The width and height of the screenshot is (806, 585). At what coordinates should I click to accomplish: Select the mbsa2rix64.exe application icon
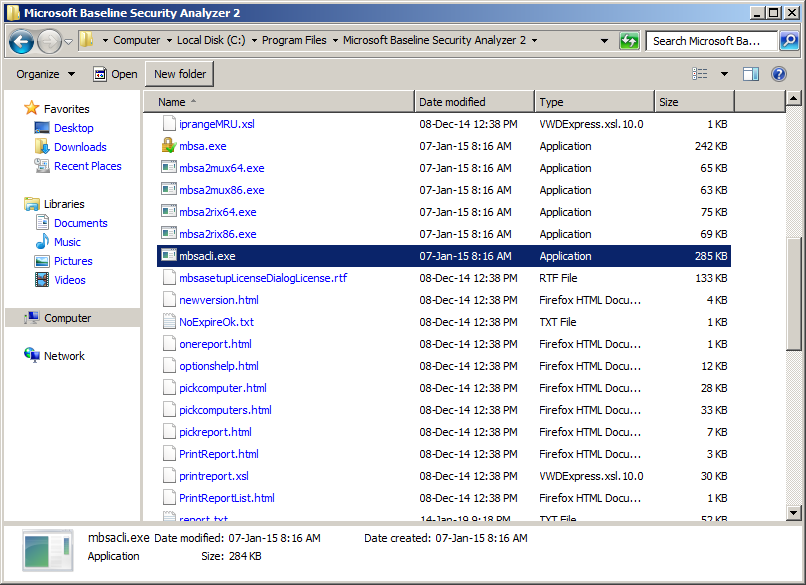click(x=169, y=212)
